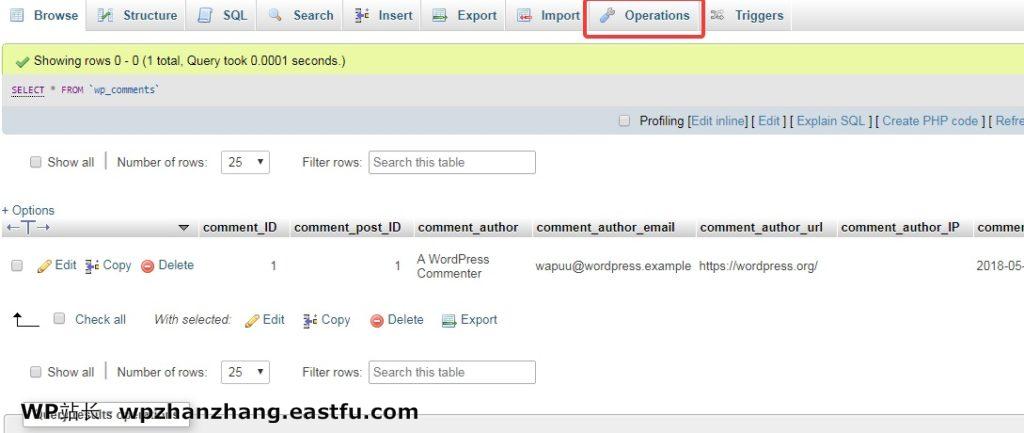Click the Structure tab icon
This screenshot has width=1024, height=433.
click(105, 15)
